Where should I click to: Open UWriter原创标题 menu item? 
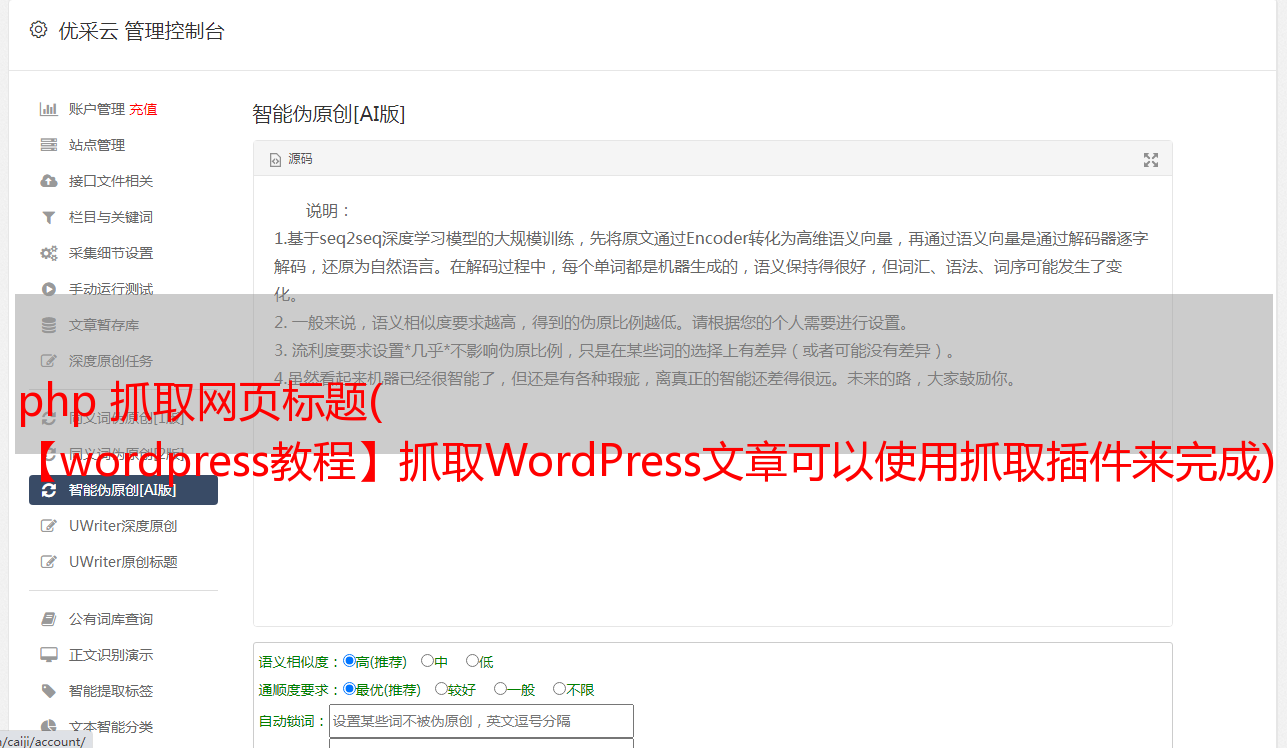123,562
